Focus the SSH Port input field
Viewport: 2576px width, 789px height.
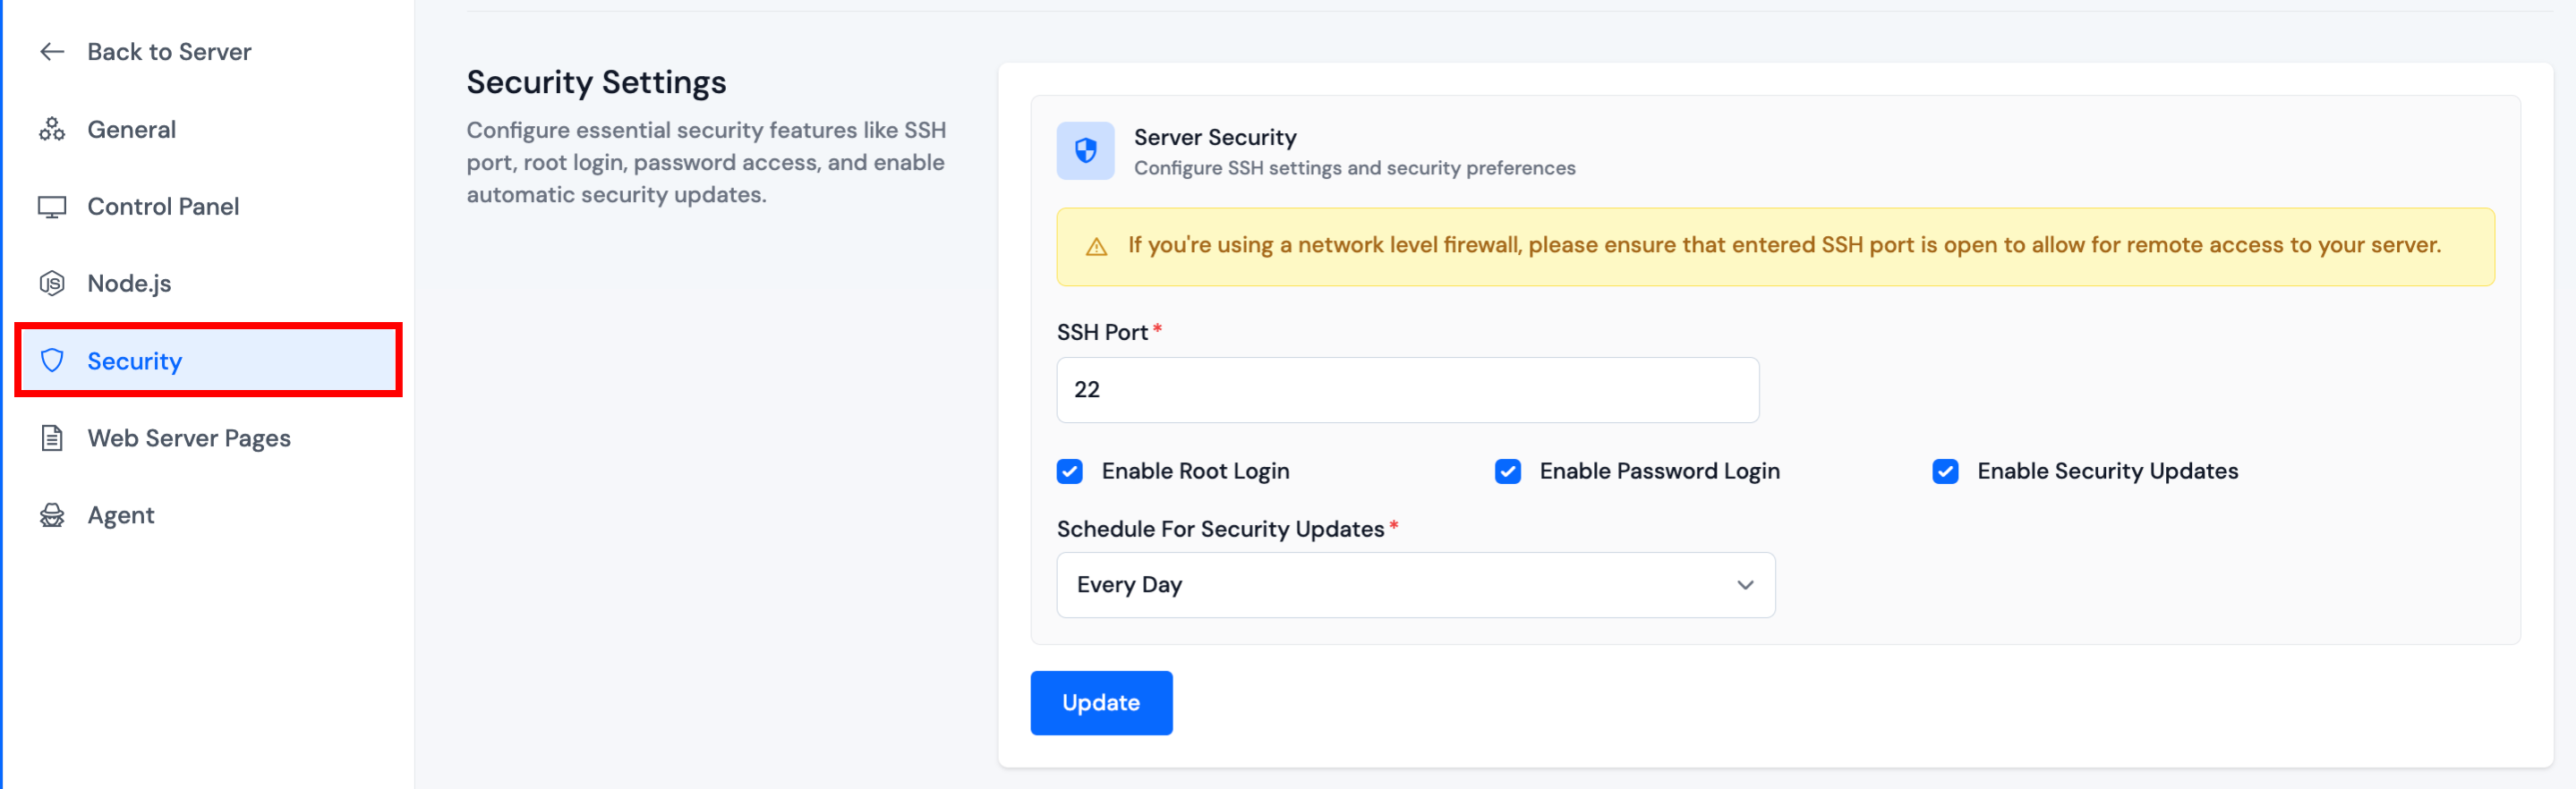[x=1407, y=390]
